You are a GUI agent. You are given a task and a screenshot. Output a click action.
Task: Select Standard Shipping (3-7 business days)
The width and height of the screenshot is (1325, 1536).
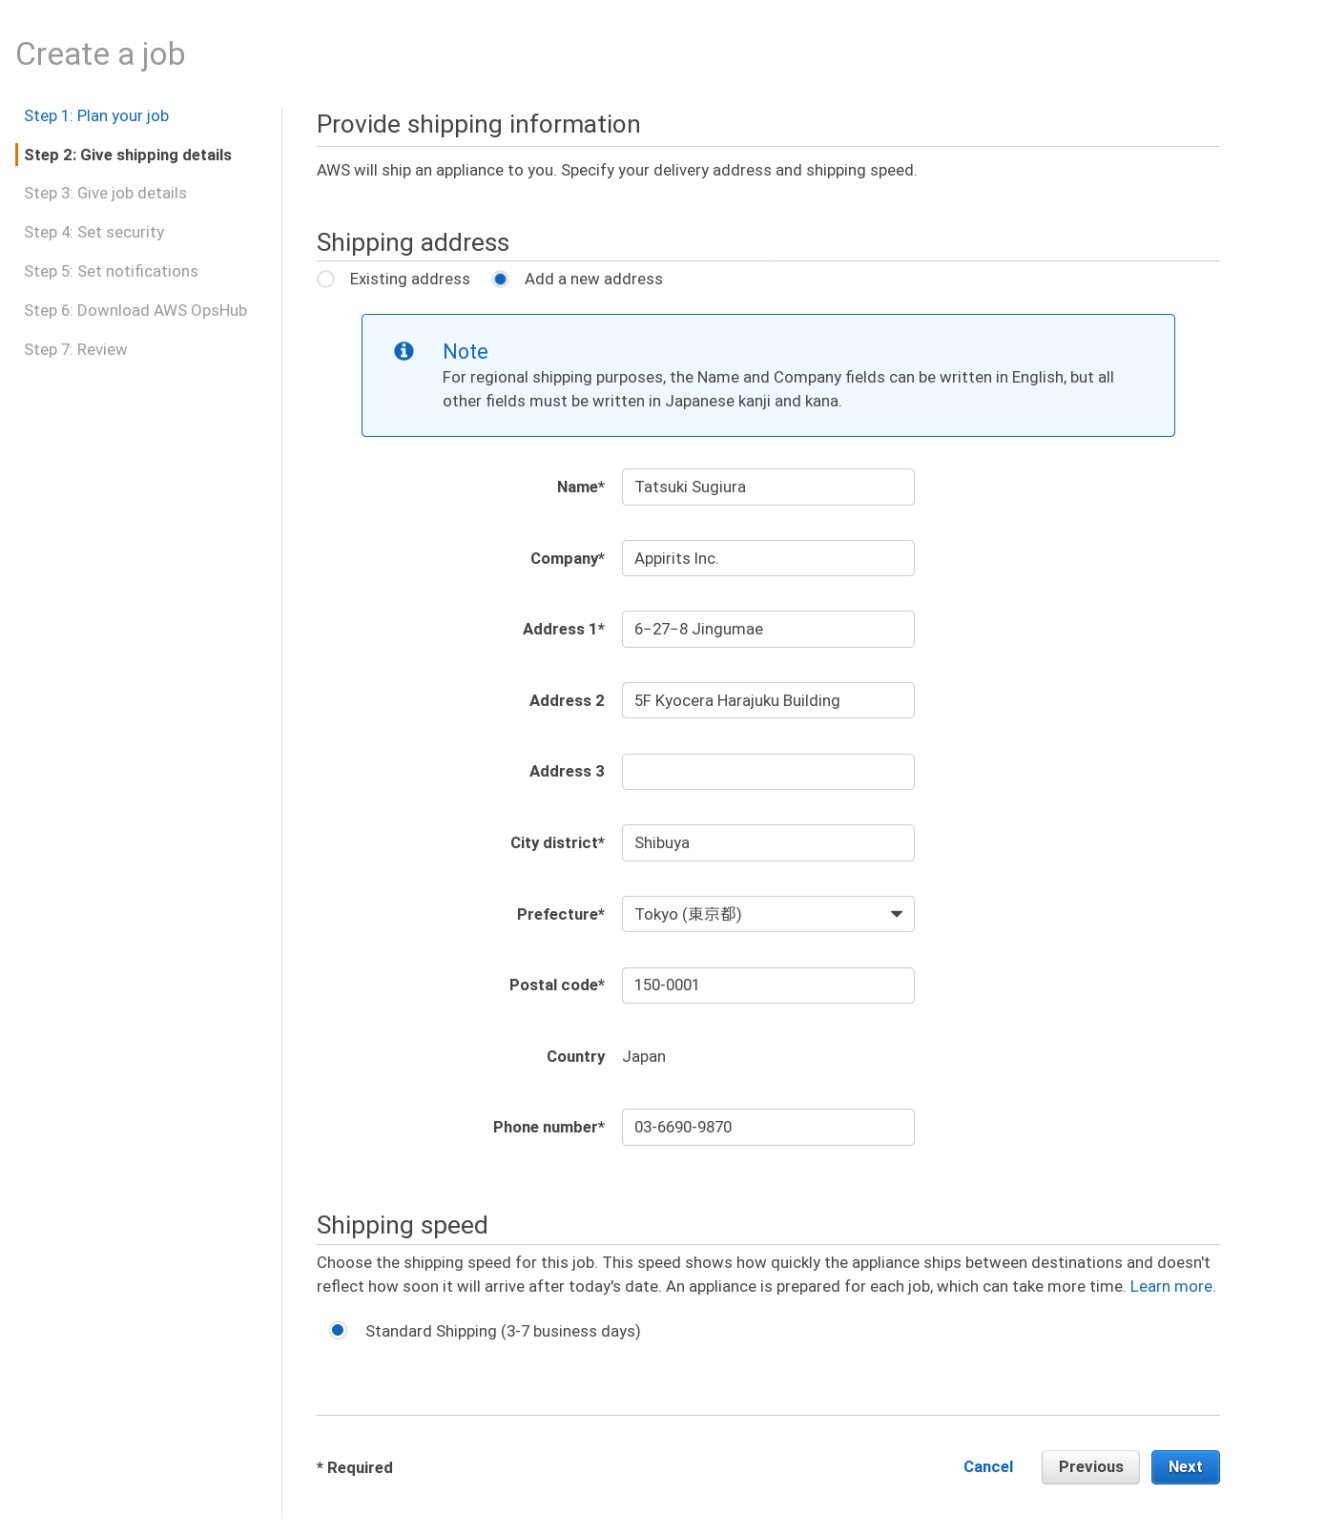click(x=337, y=1331)
